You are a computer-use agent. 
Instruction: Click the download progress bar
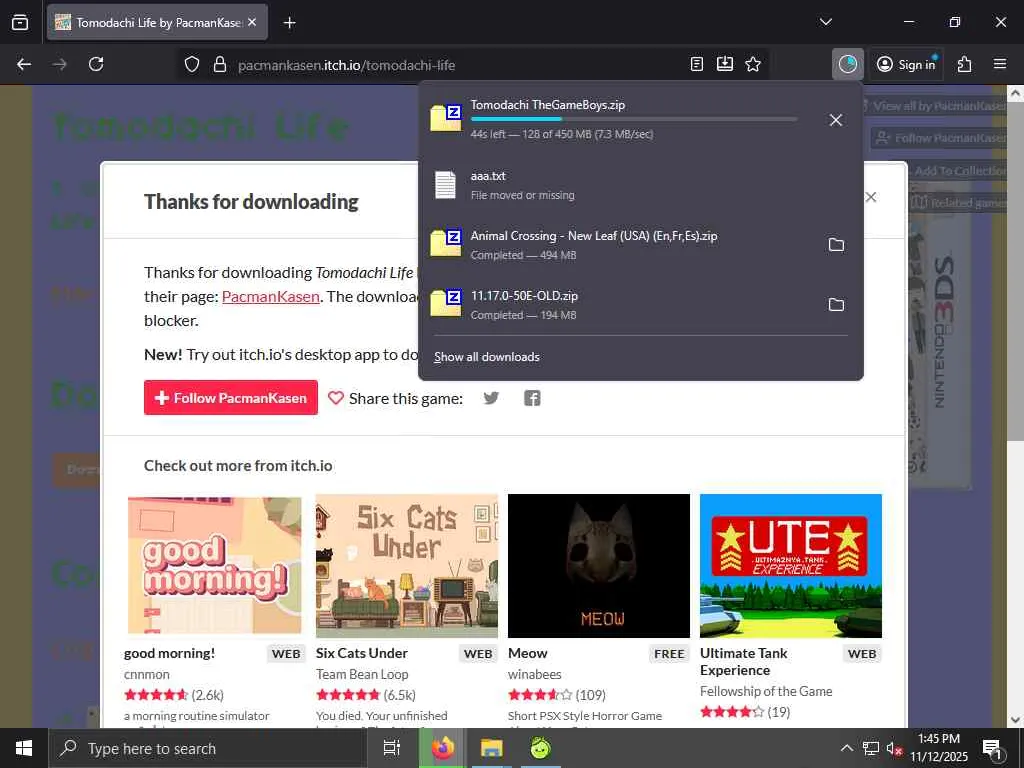click(x=633, y=120)
